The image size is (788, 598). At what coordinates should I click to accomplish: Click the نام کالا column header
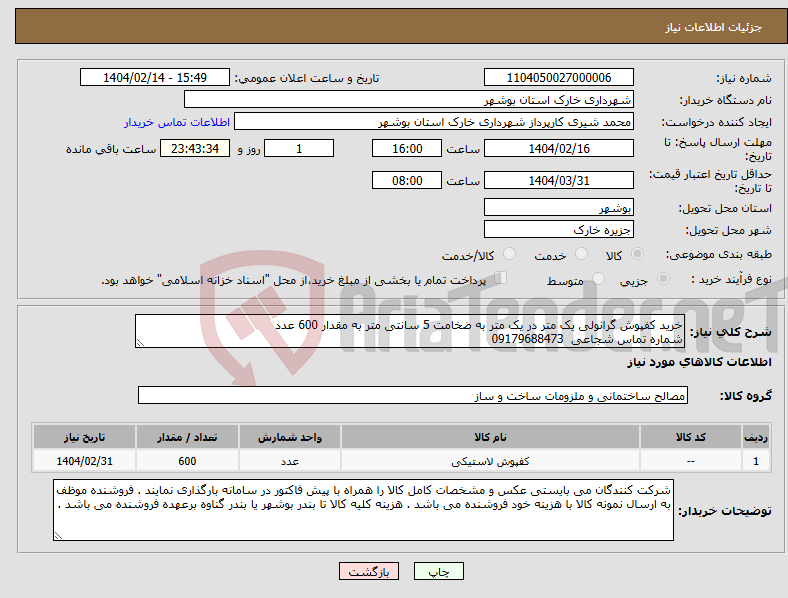[x=490, y=437]
